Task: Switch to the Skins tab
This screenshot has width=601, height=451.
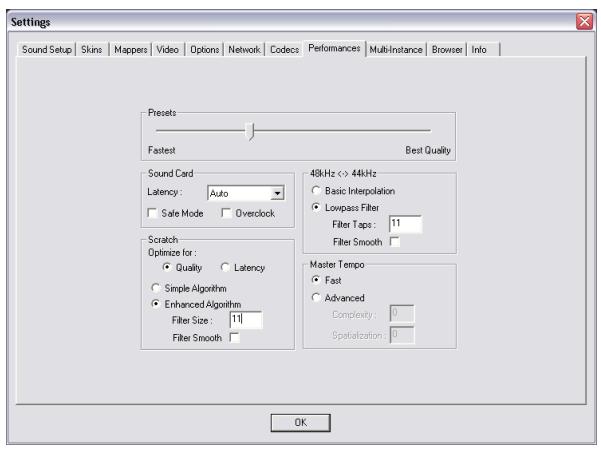Action: tap(92, 49)
